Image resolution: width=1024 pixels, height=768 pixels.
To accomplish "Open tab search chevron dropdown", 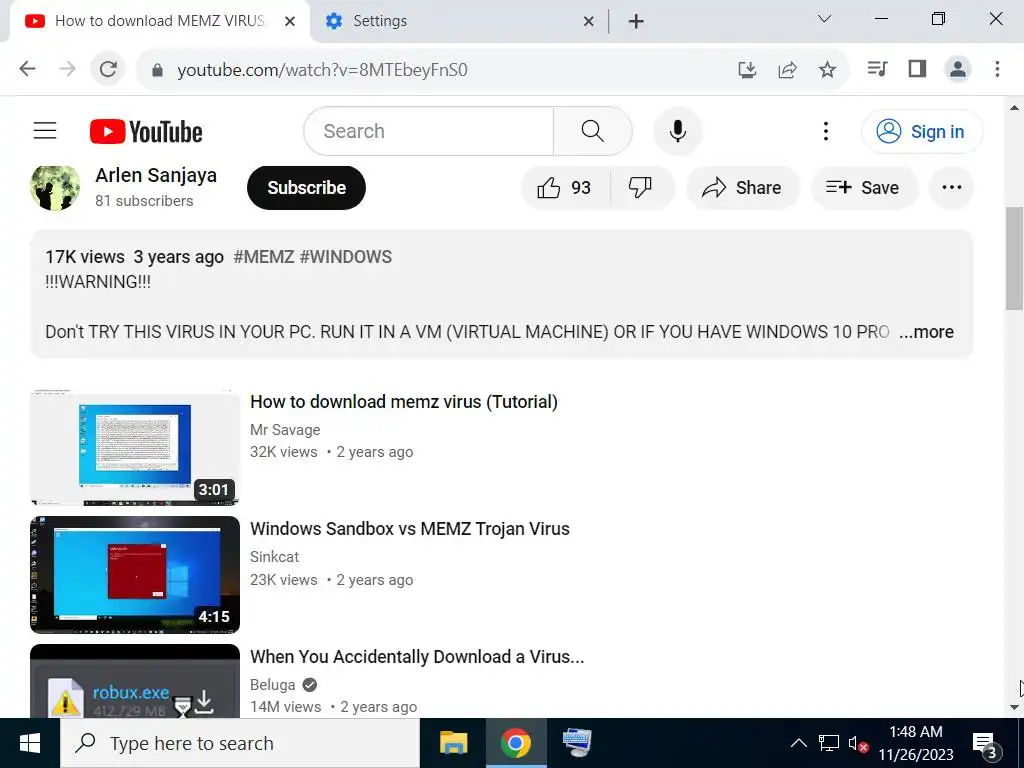I will pyautogui.click(x=824, y=19).
